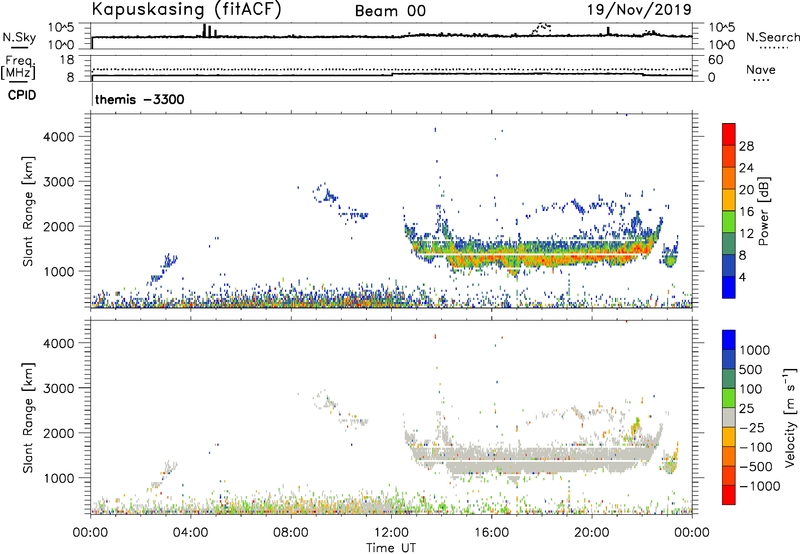Select the "N.Sky" legend label
800x554 pixels.
coord(19,37)
